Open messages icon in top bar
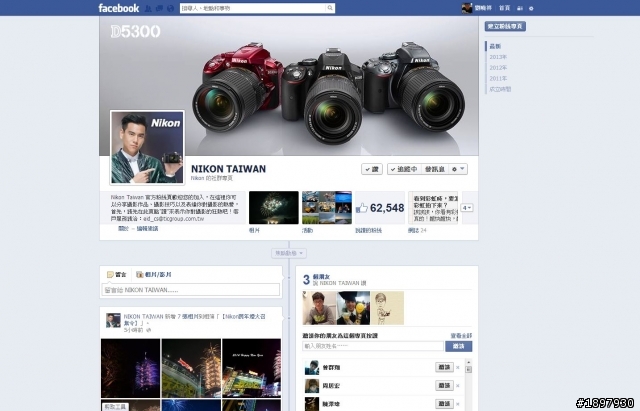 pos(159,8)
